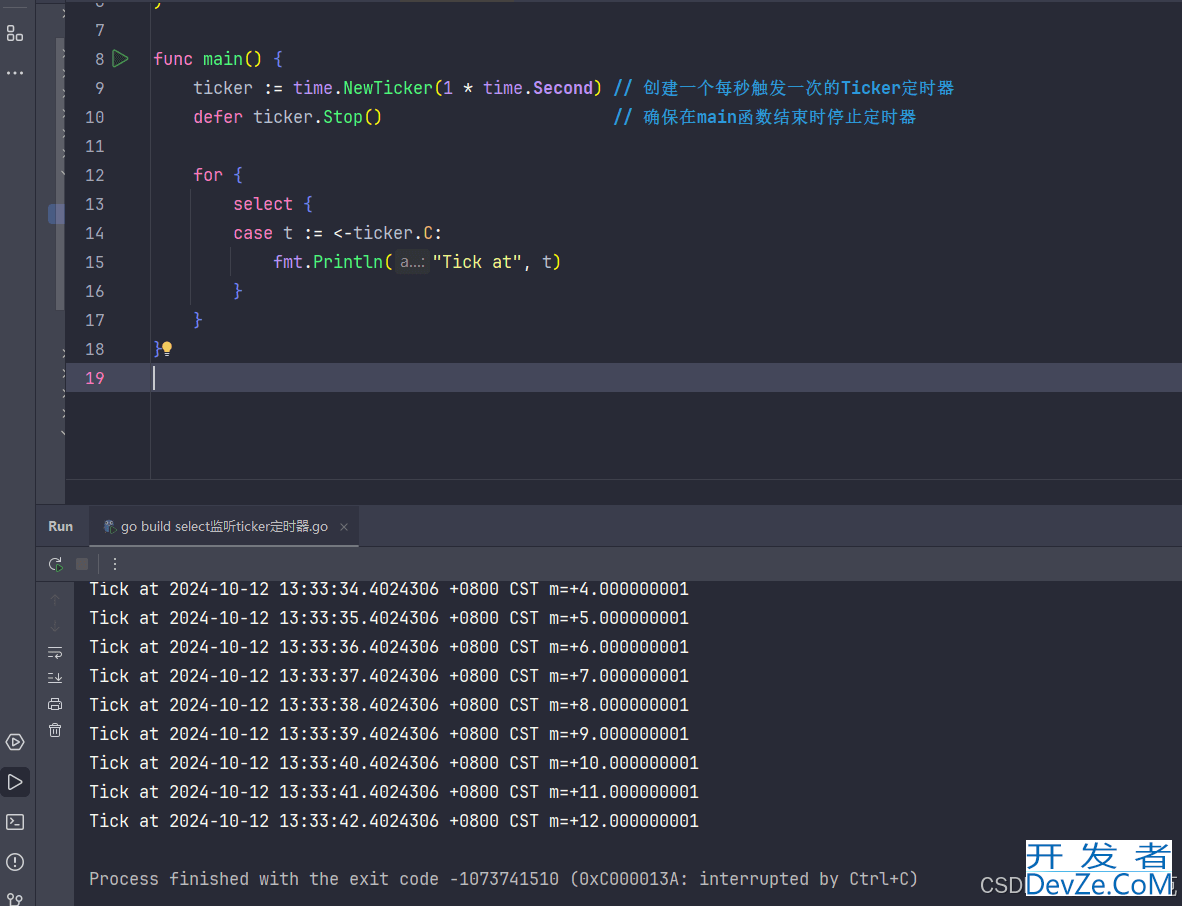Open the Terminal tool window

tap(15, 822)
